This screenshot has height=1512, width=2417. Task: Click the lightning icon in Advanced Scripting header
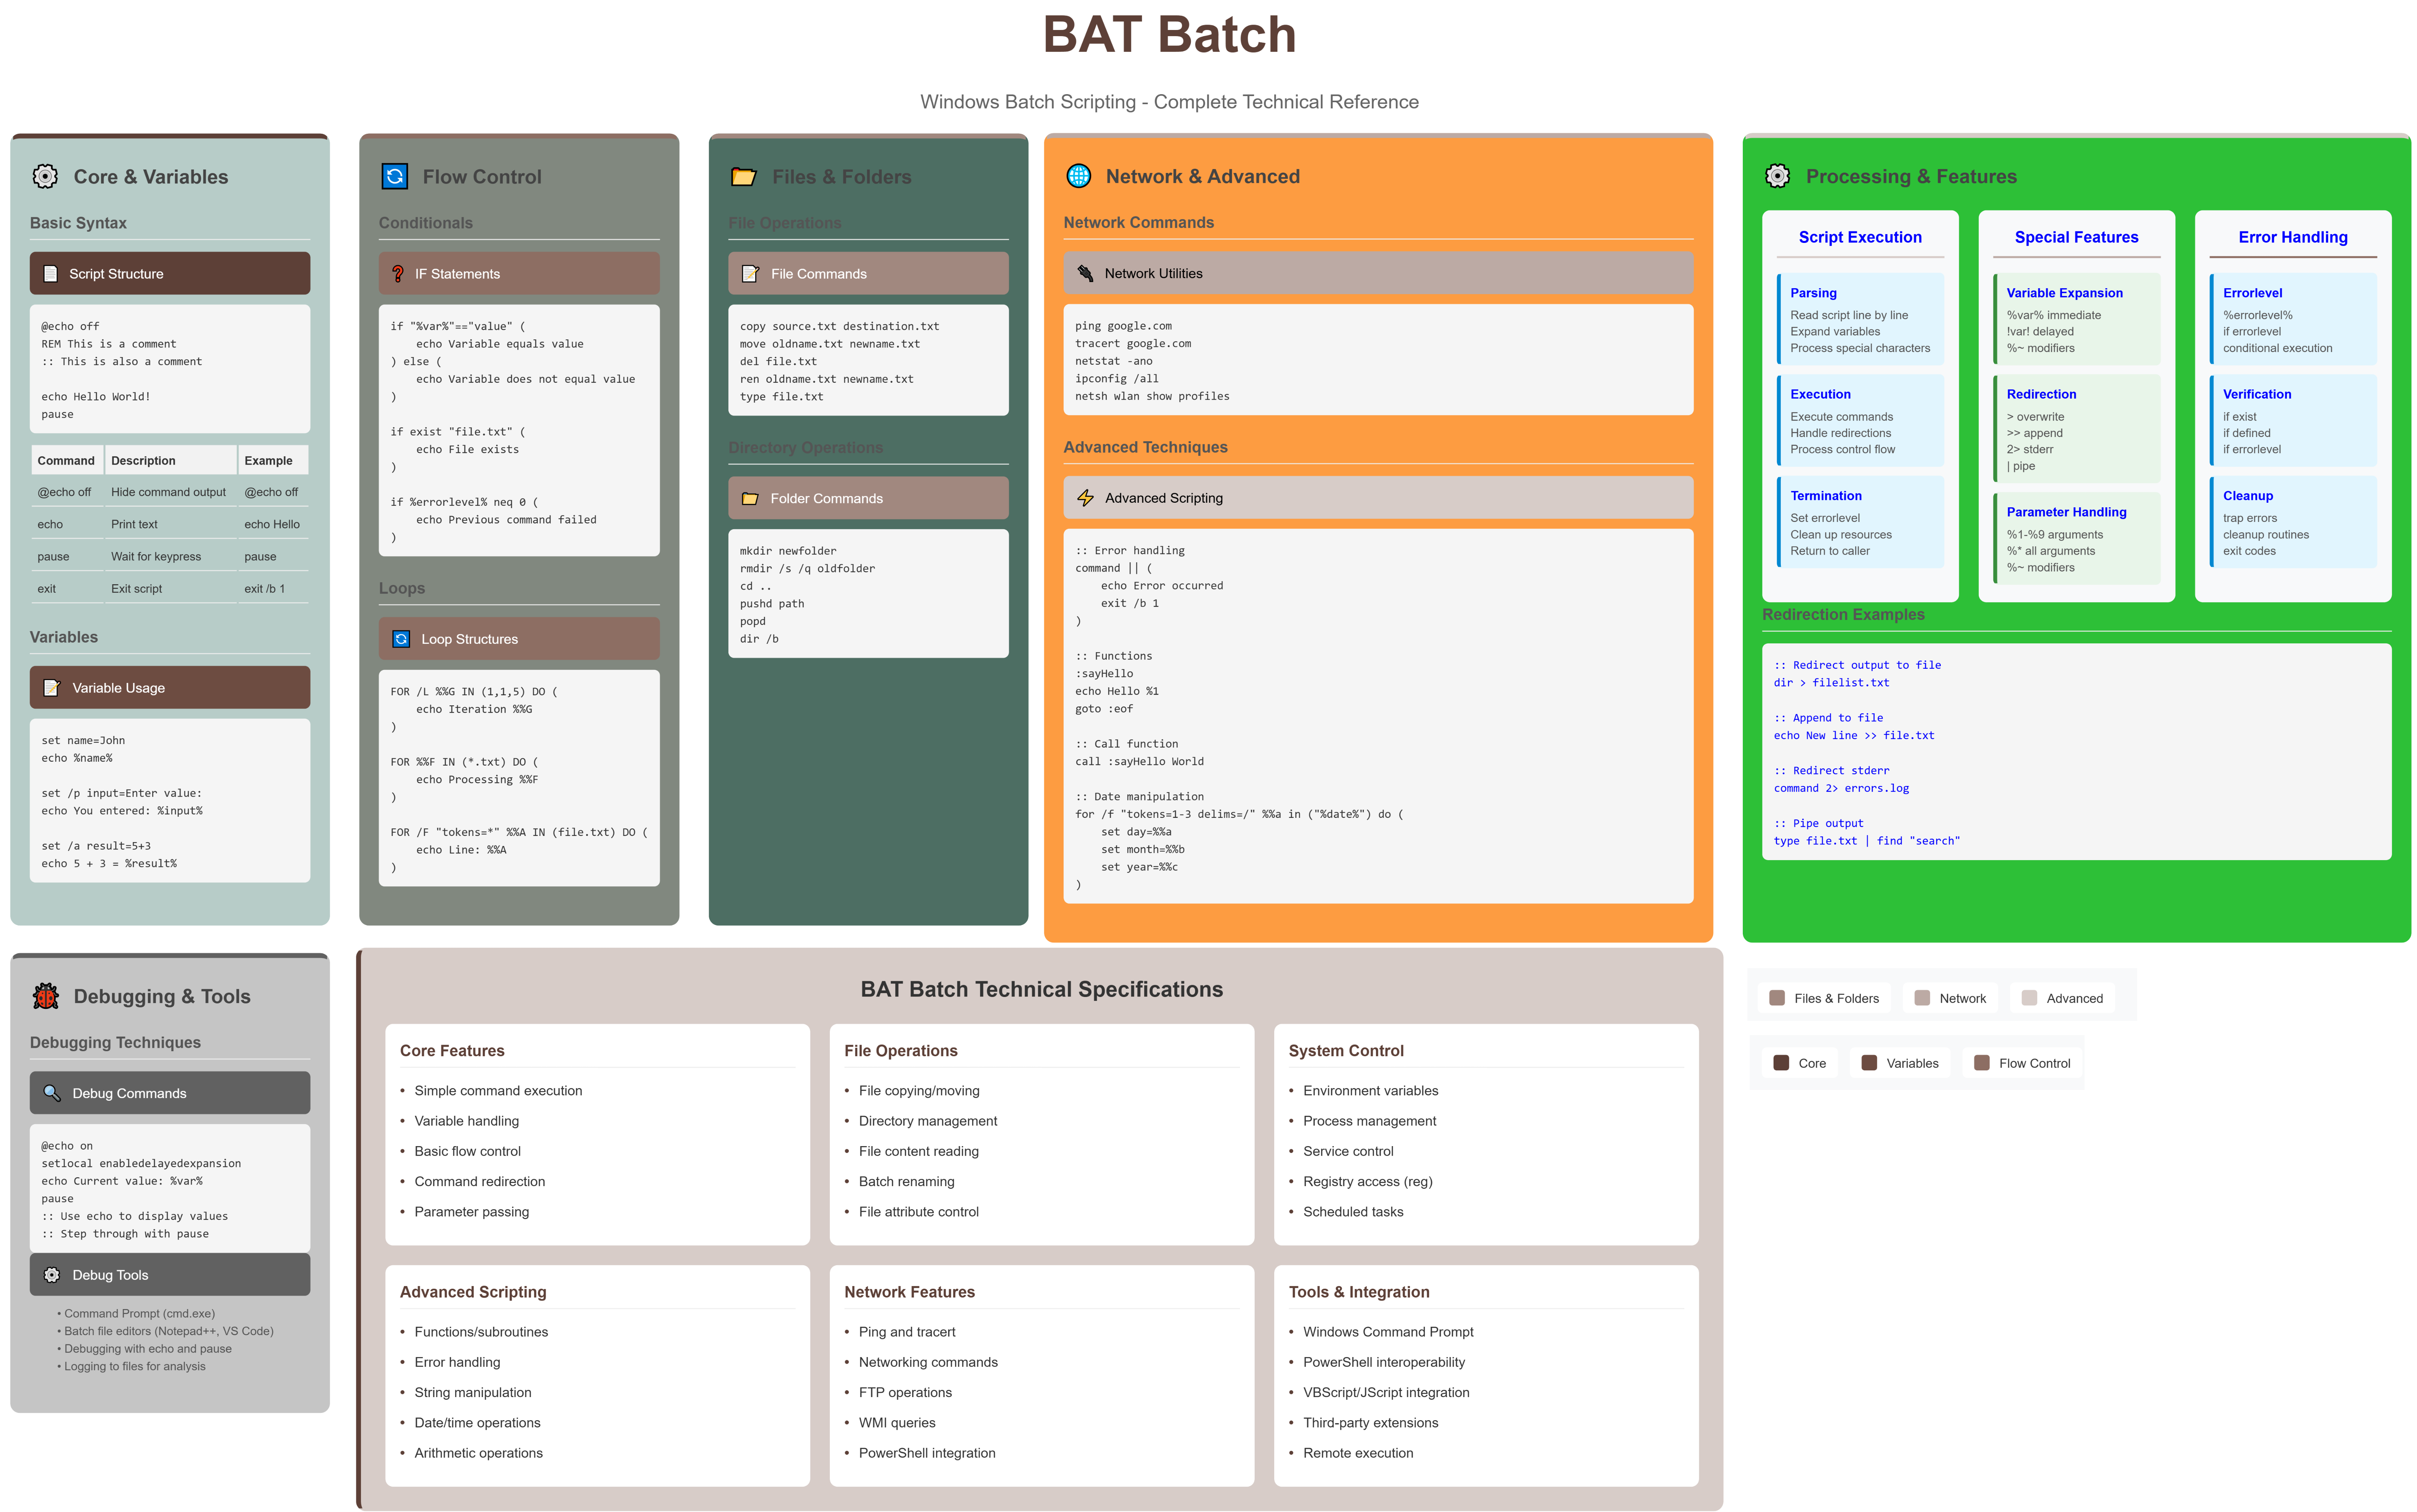click(x=1085, y=498)
